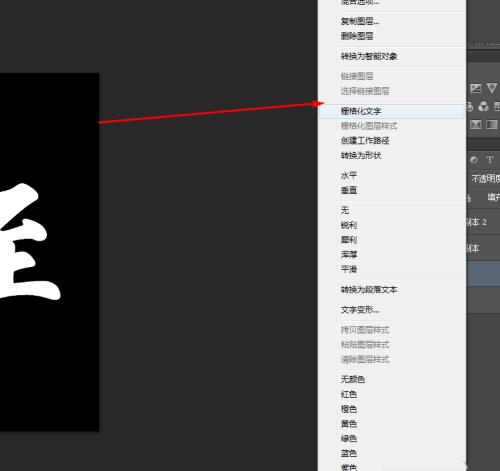Label the layer 红色
500x471 pixels.
tap(349, 394)
